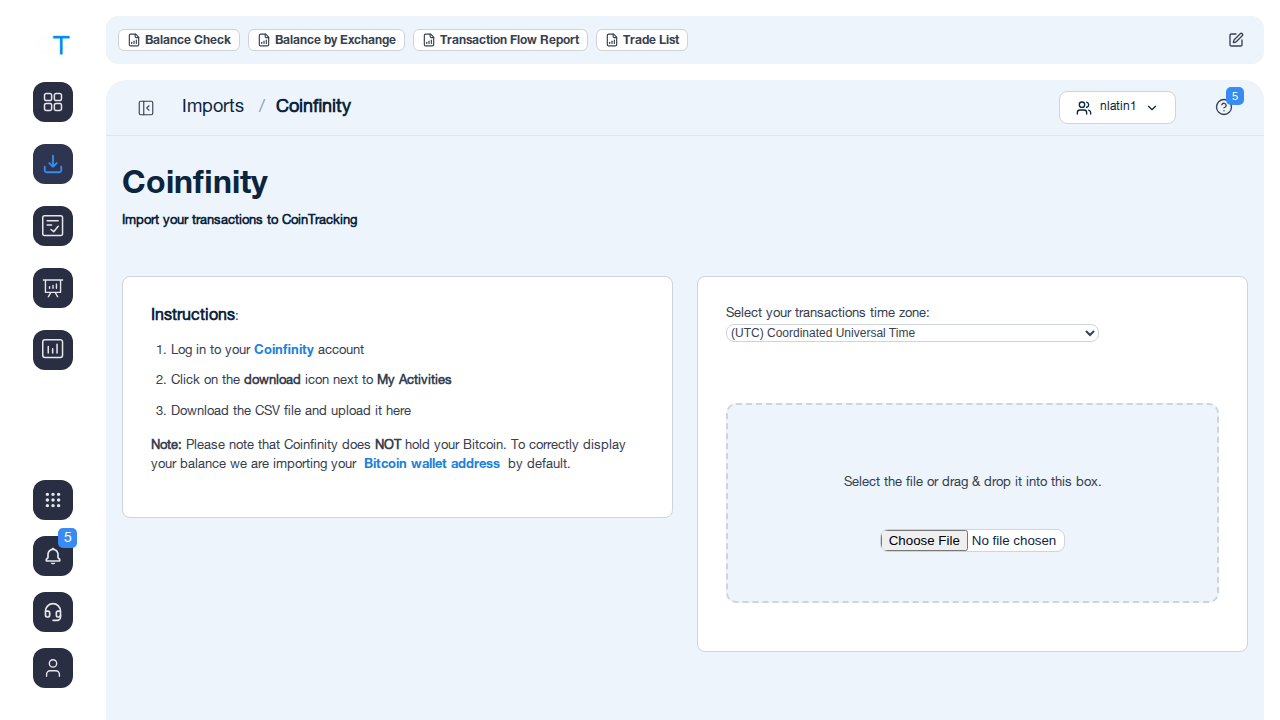Open the bar chart reports icon in sidebar
Screen dimensions: 1280x720
[x=53, y=350]
